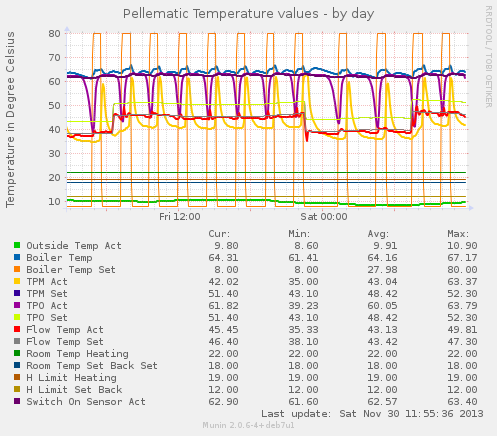Click the Boiler Temp Set average 27.98
497x436 pixels.
coord(382,270)
